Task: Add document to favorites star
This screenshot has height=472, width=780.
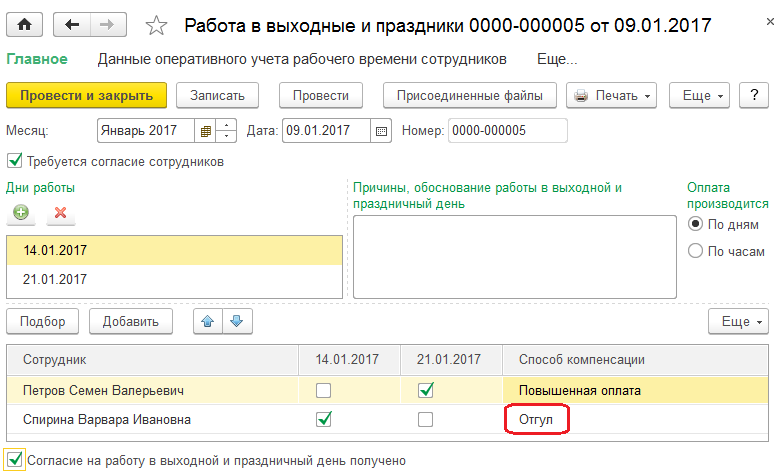Action: [156, 25]
